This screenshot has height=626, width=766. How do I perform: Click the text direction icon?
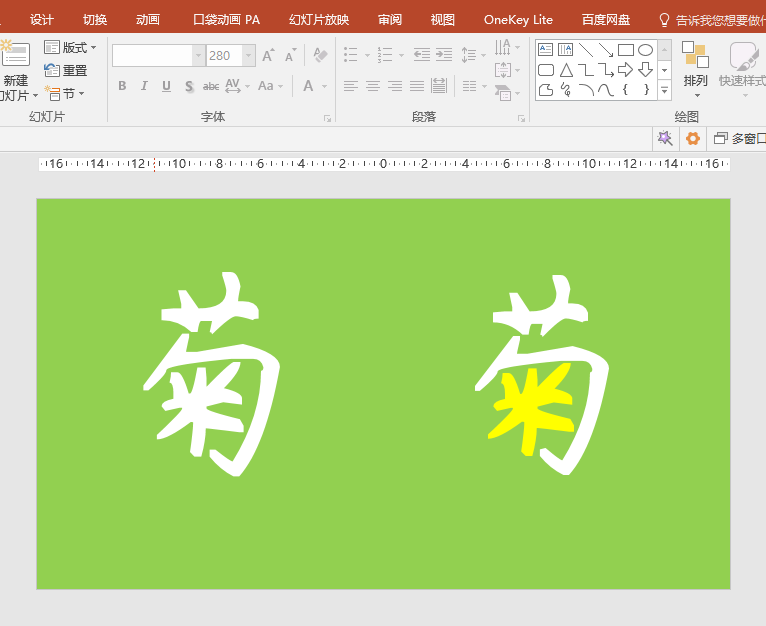pyautogui.click(x=503, y=47)
